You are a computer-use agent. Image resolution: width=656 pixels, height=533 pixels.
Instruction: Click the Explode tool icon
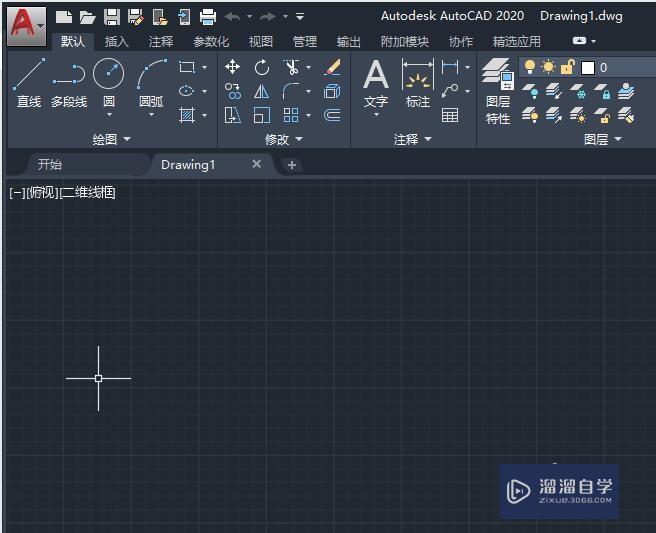[x=332, y=91]
